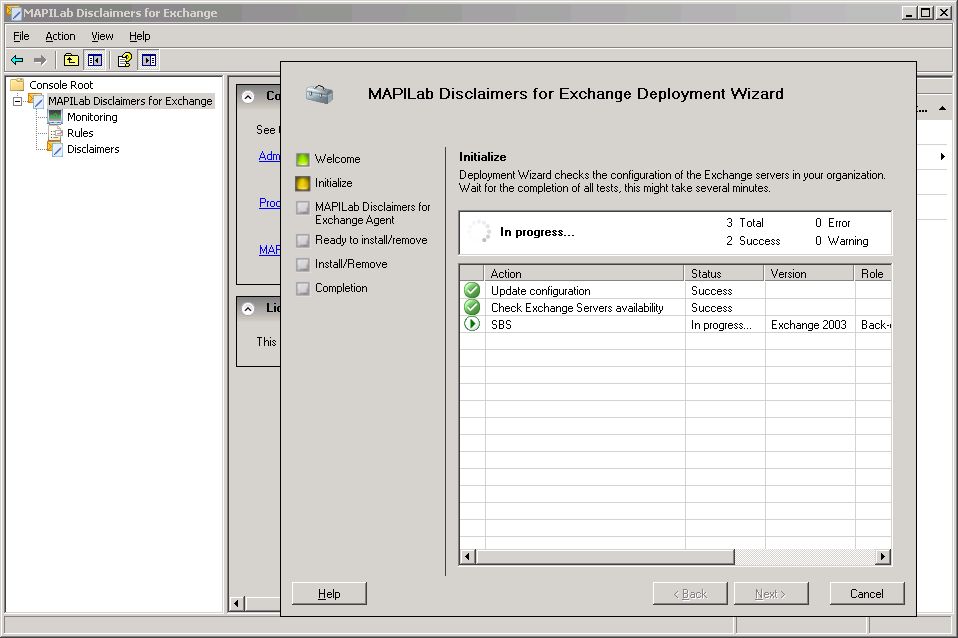Viewport: 958px width, 638px height.
Task: Click the Role column header
Action: point(873,273)
